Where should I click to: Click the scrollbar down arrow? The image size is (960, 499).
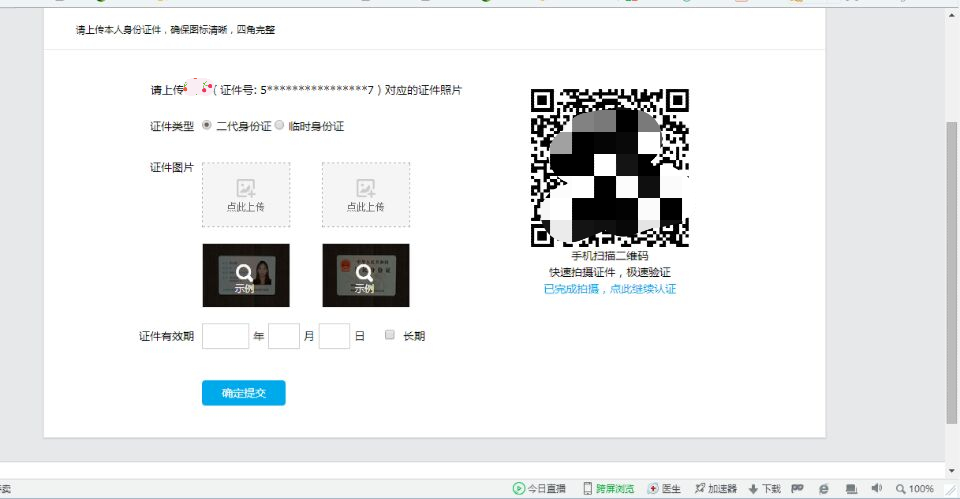(x=951, y=471)
